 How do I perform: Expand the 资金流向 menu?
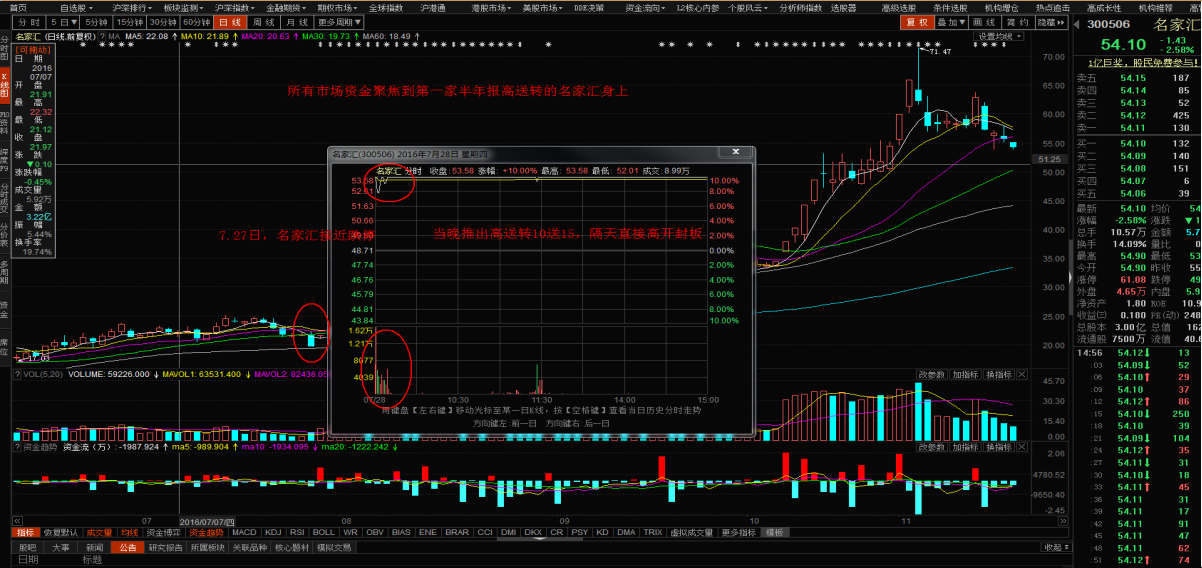(645, 6)
